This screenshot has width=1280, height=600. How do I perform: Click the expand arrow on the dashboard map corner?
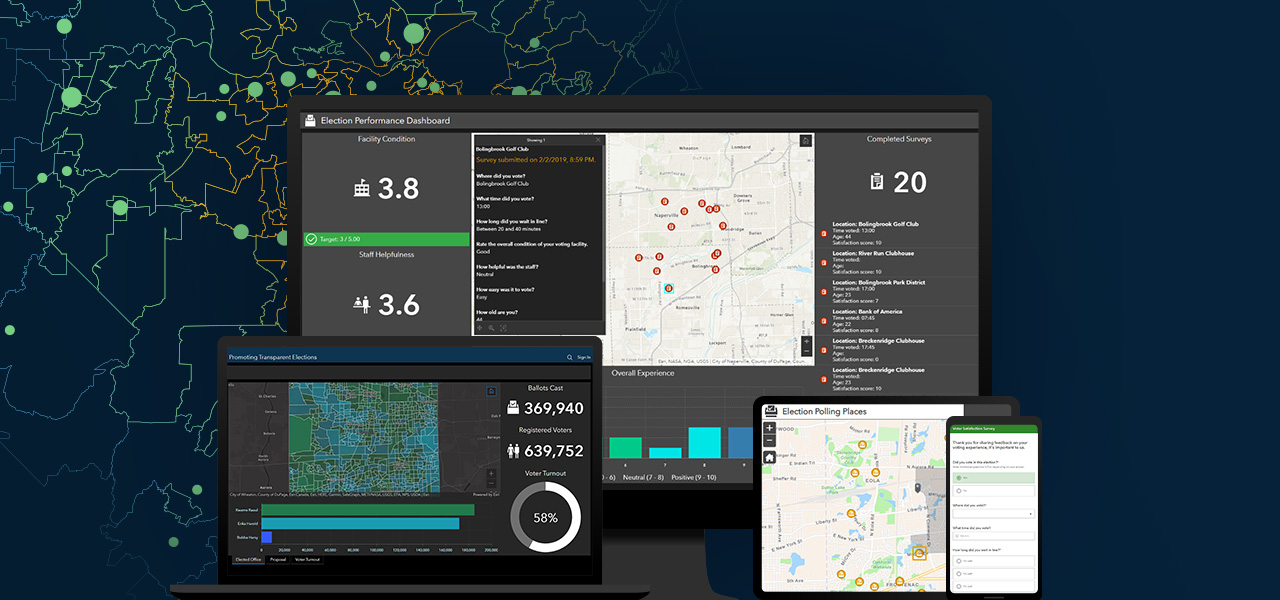[x=805, y=139]
